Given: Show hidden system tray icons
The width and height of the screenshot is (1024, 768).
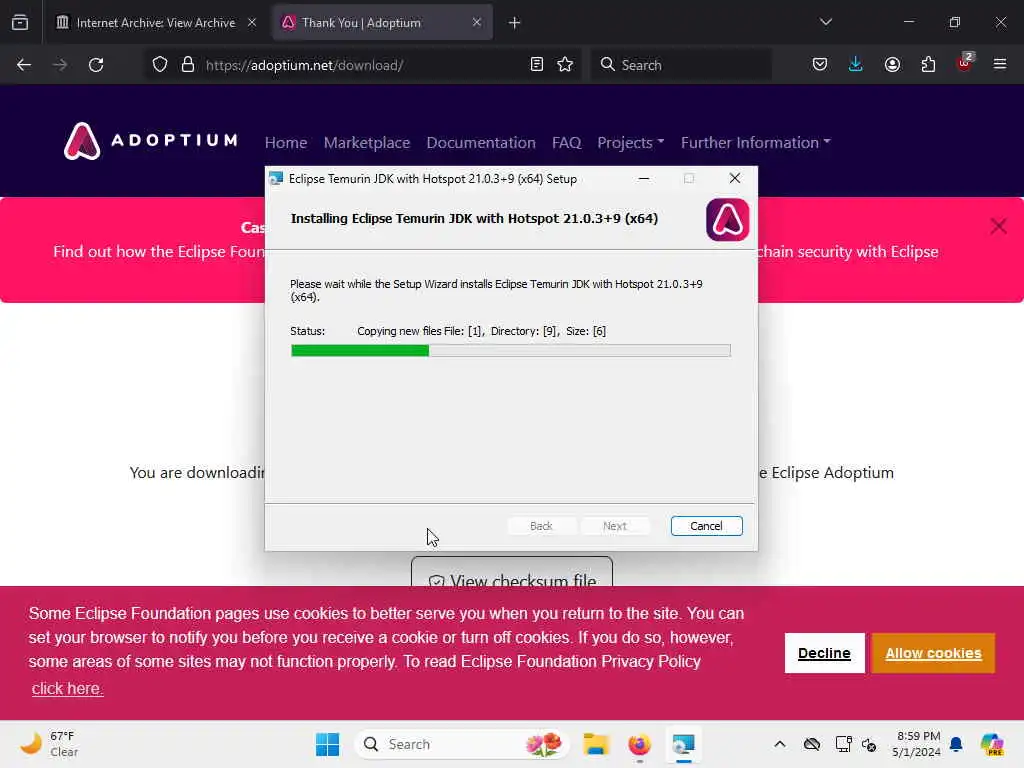Looking at the screenshot, I should [780, 744].
